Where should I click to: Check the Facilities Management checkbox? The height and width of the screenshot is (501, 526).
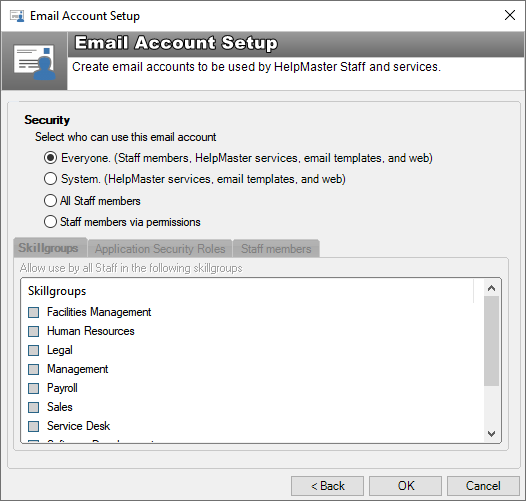[34, 312]
